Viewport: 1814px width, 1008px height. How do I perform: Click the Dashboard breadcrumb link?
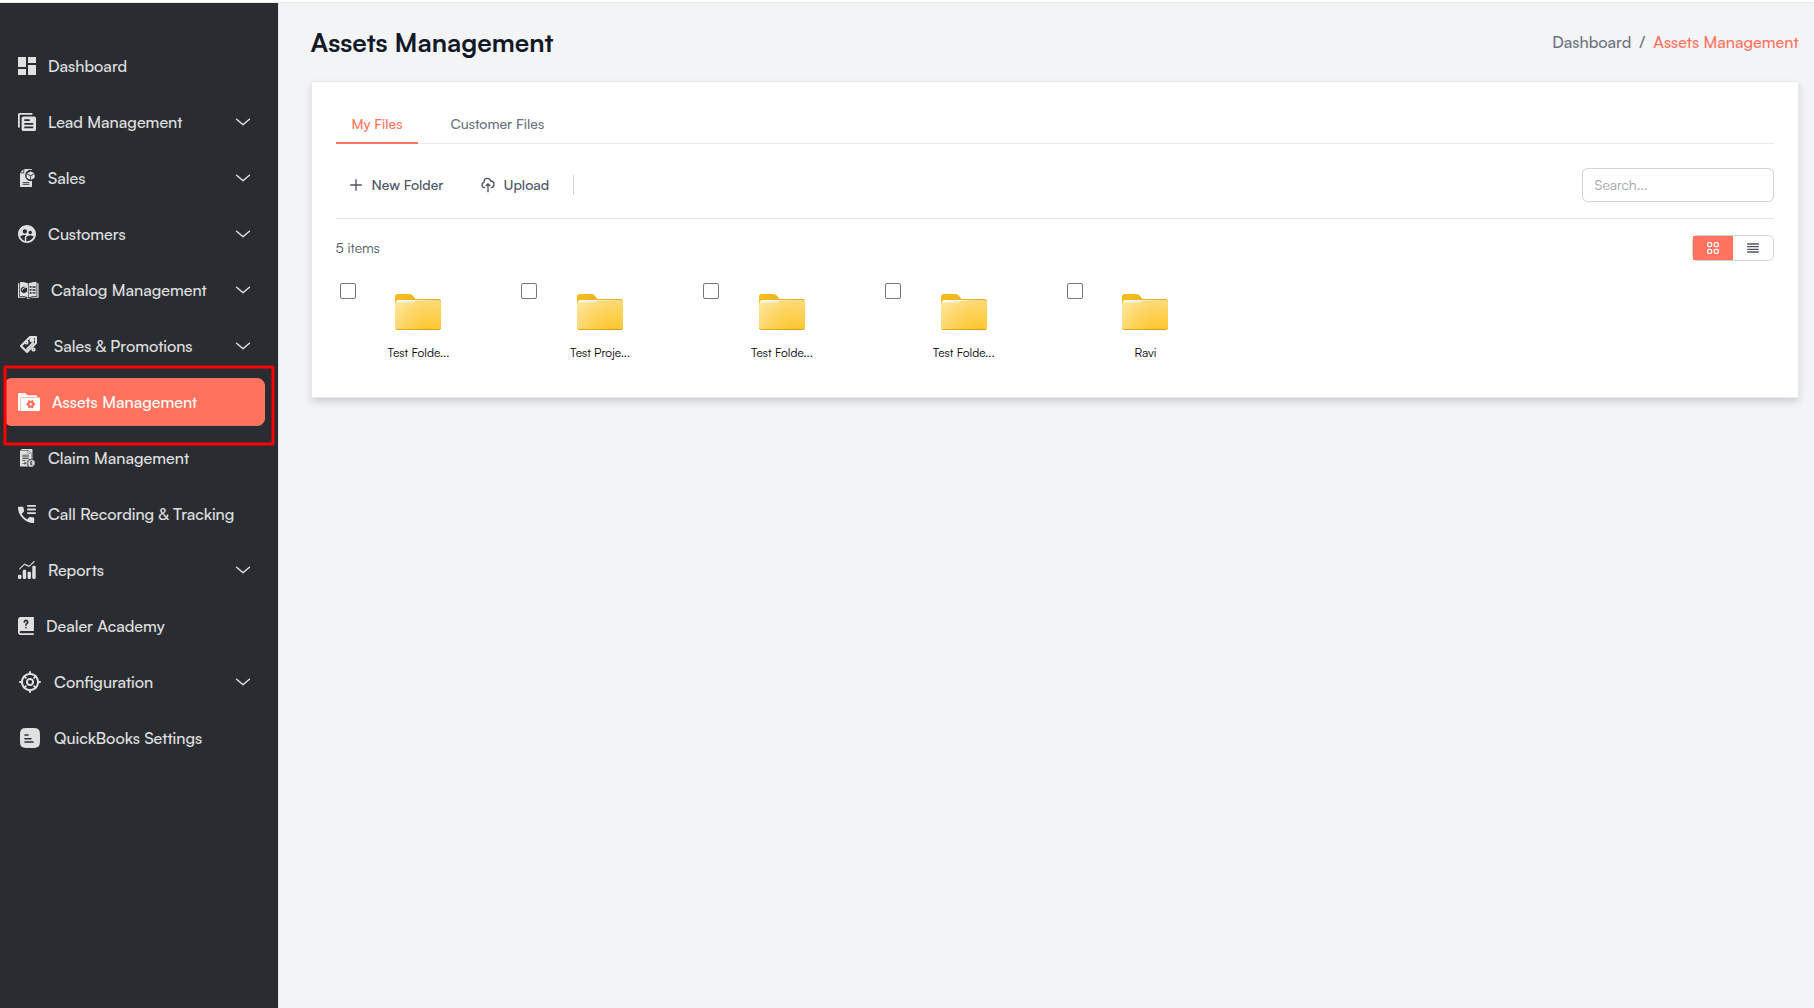coord(1591,42)
